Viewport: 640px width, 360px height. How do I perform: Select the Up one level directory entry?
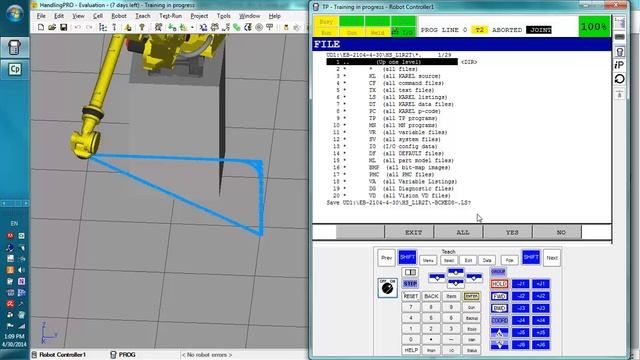coord(392,62)
